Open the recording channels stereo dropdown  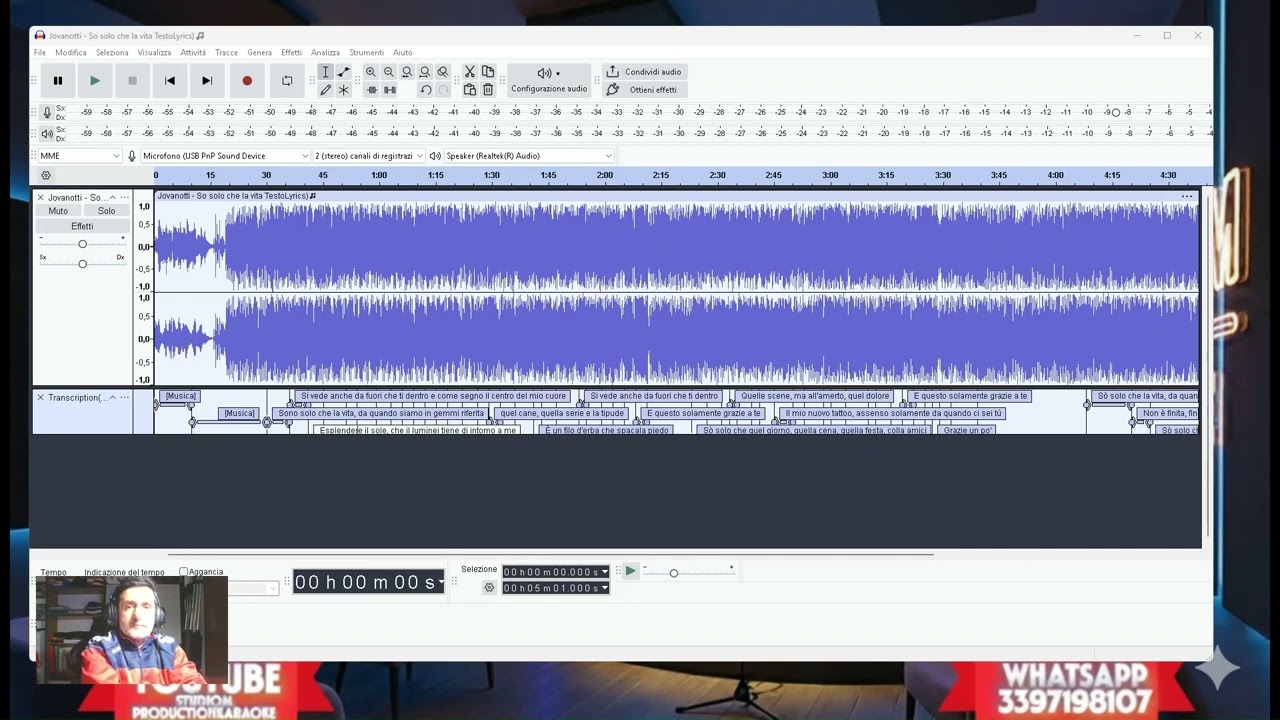point(369,156)
